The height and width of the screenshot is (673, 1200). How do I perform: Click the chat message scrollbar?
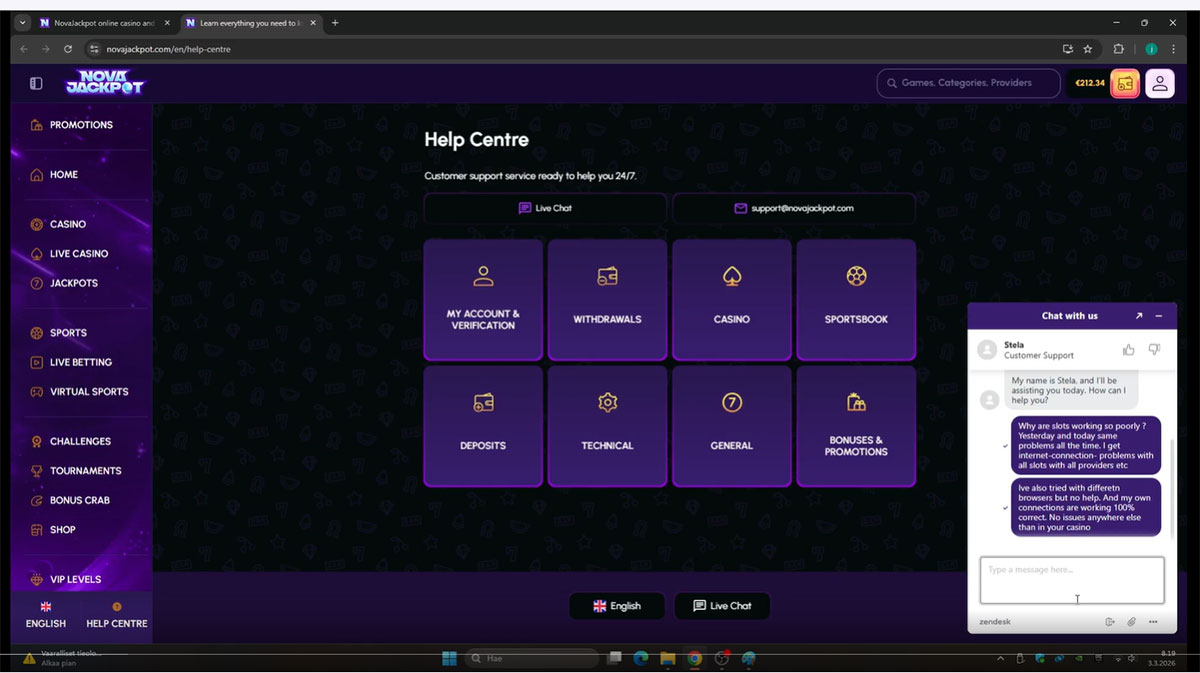[1170, 470]
